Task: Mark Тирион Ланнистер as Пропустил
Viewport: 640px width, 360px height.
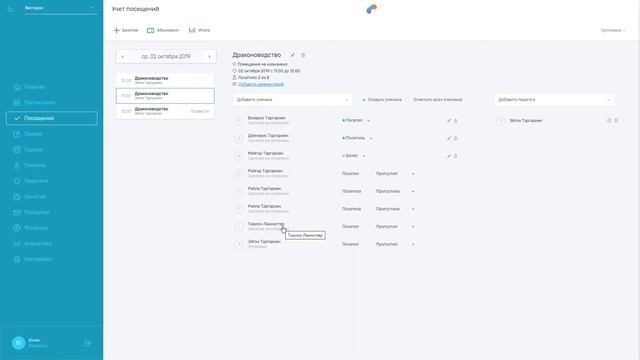Action: click(x=387, y=227)
